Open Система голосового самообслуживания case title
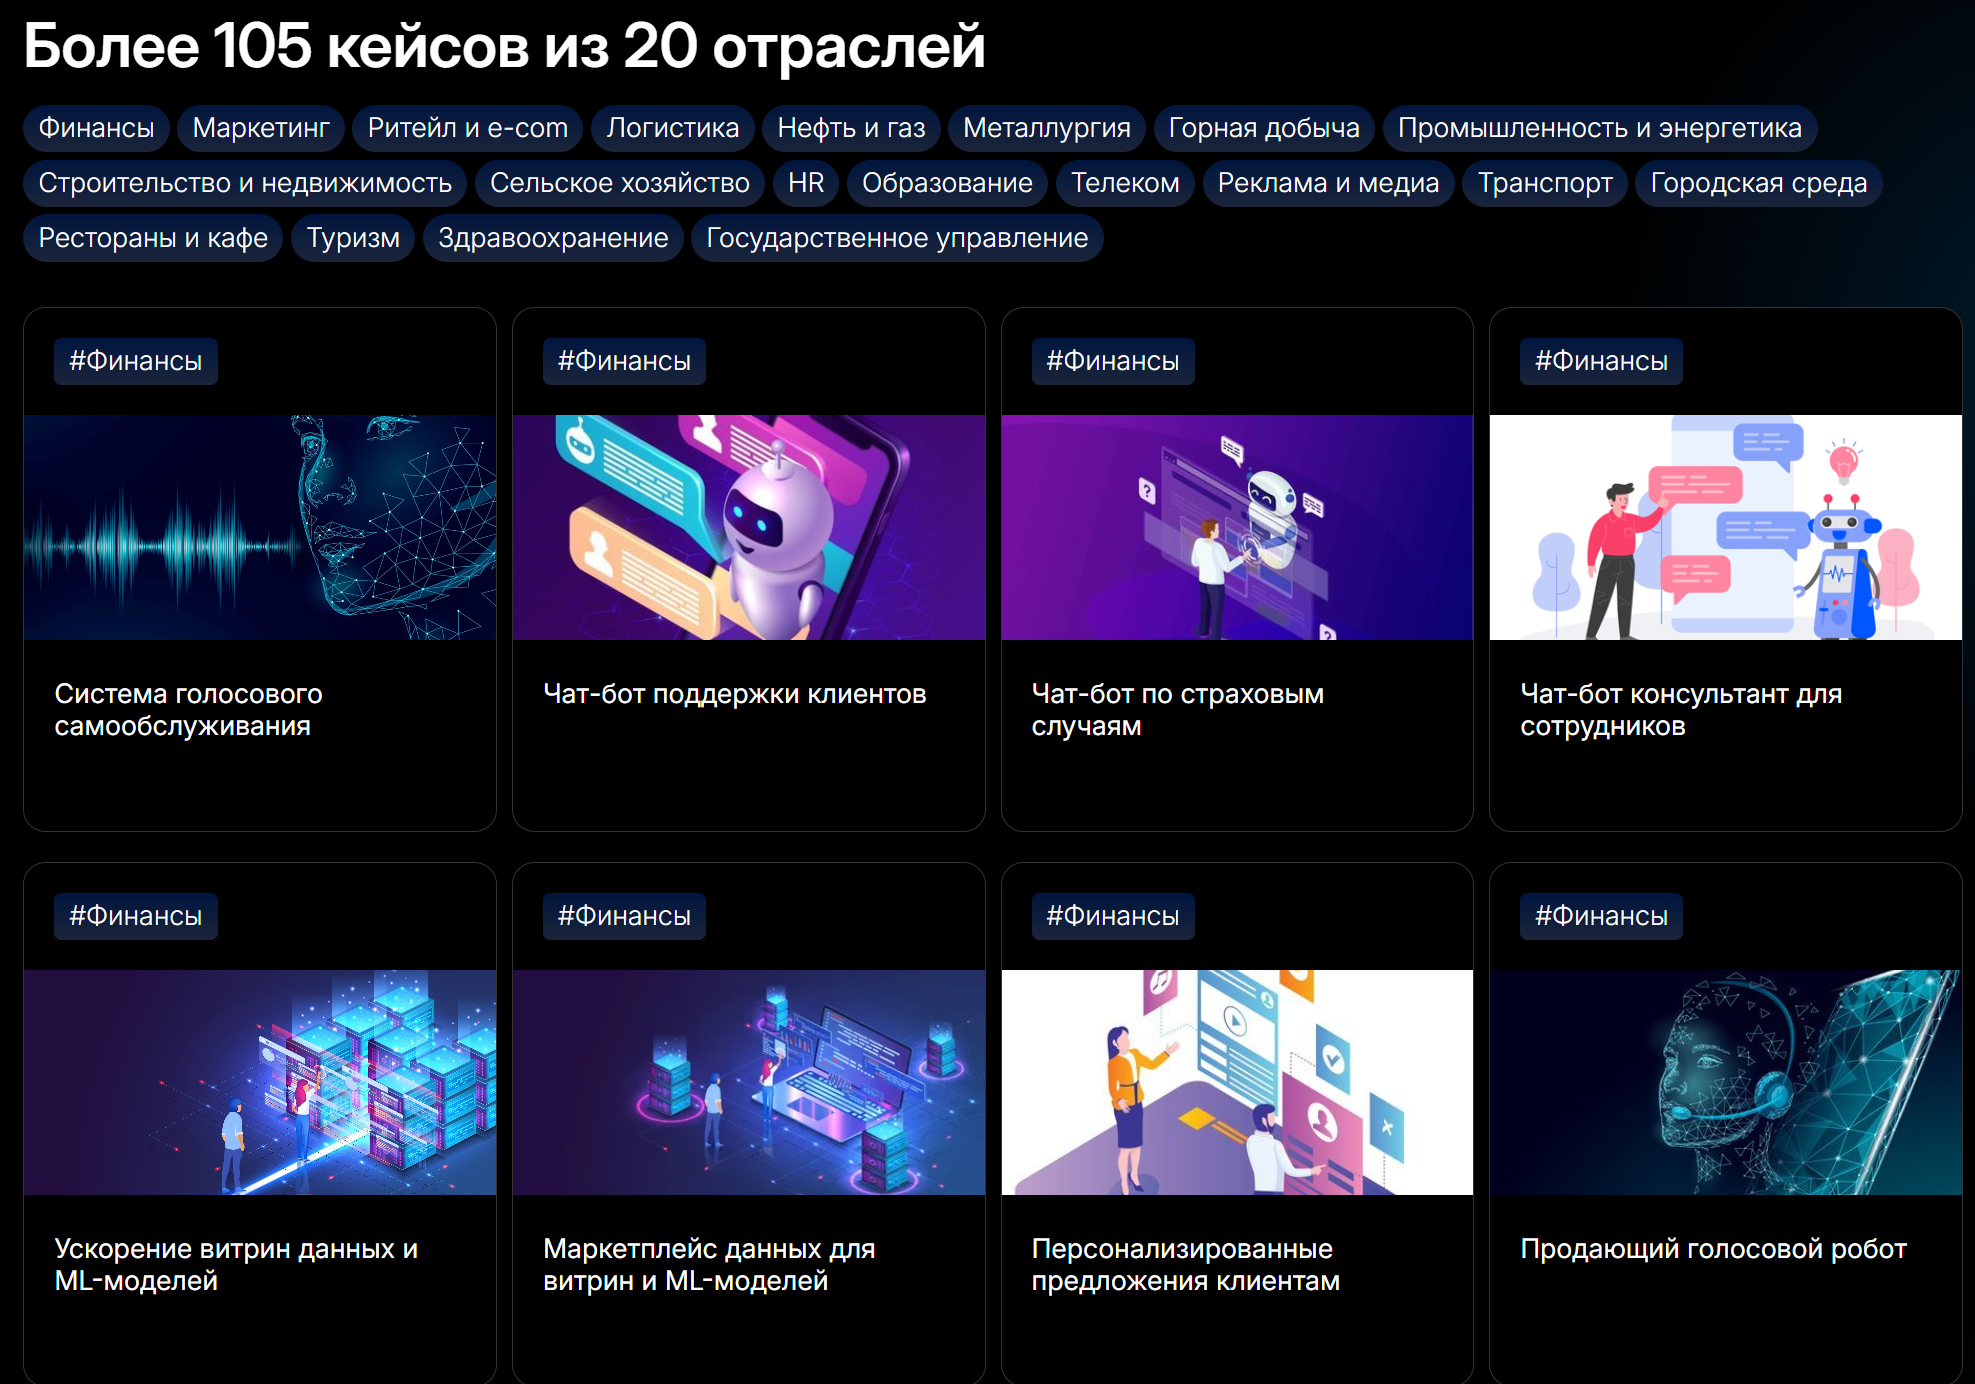This screenshot has height=1384, width=1975. point(188,710)
